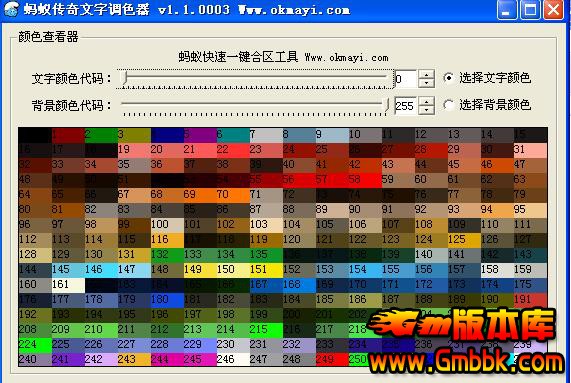Pick color swatch 168 blue

[299, 285]
